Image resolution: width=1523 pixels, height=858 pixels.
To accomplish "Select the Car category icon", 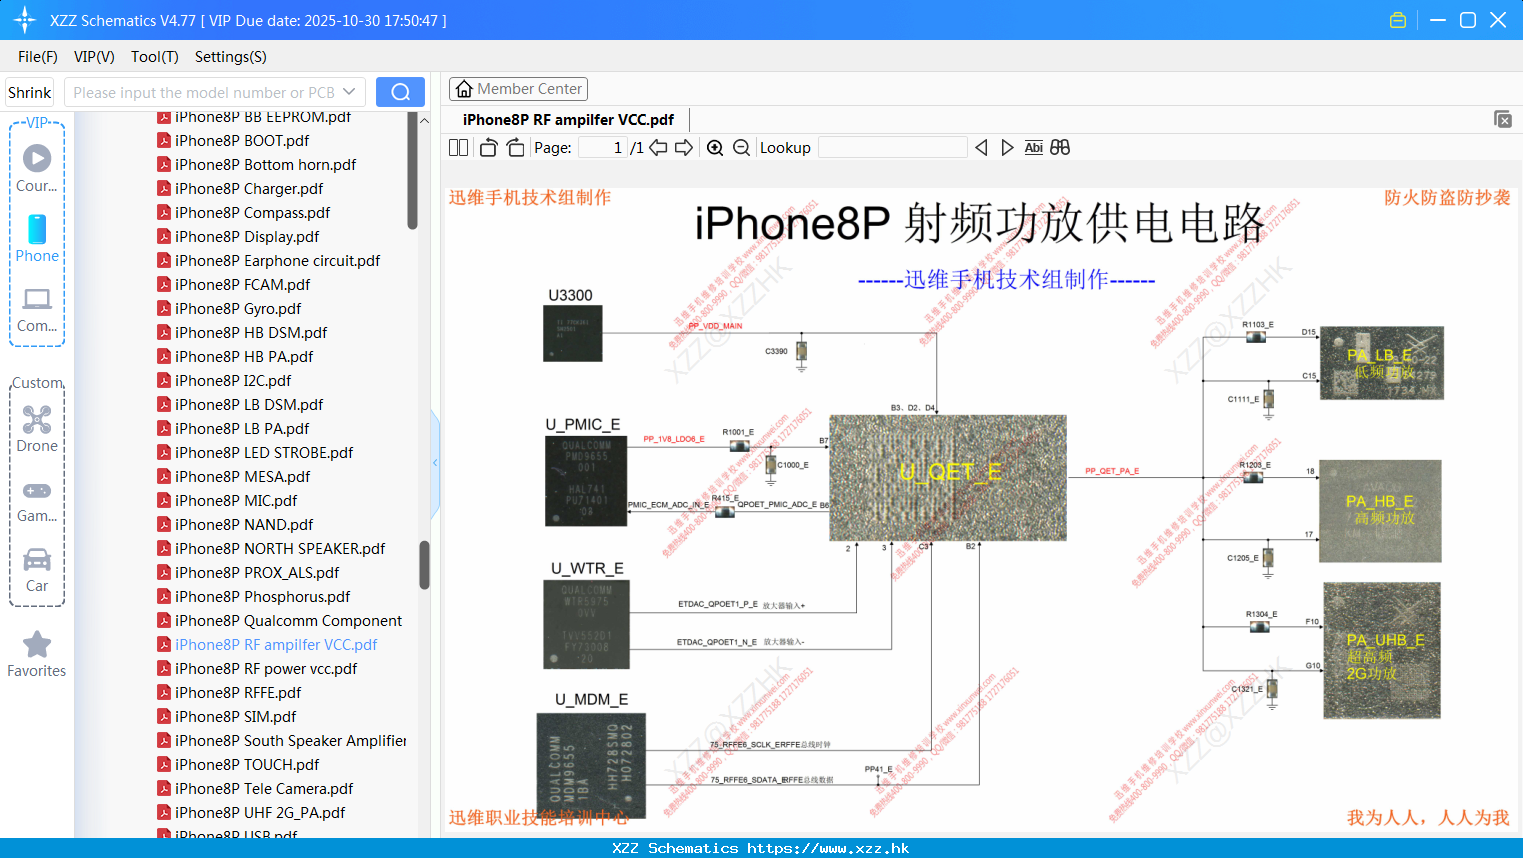I will pyautogui.click(x=37, y=570).
